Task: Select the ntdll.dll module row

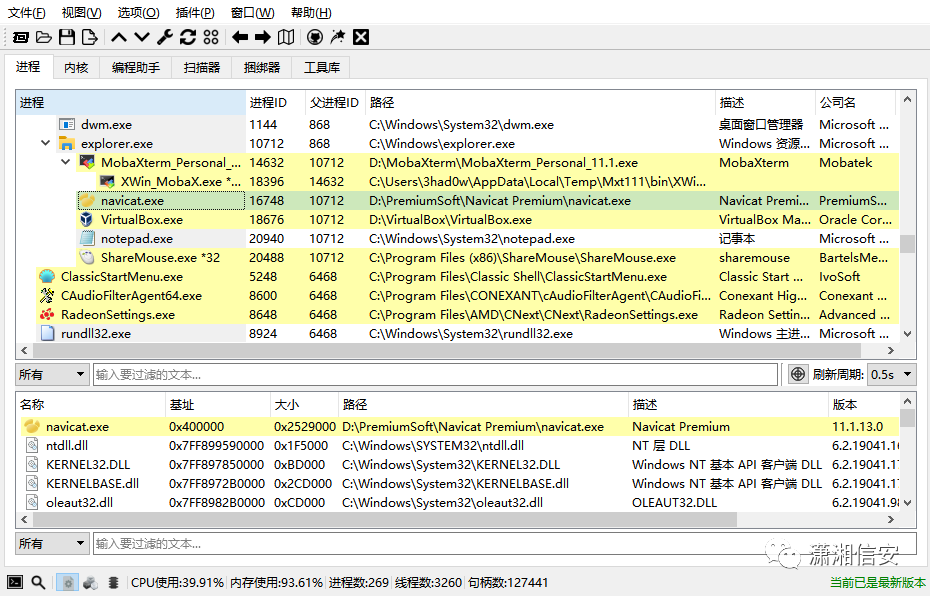Action: coord(458,445)
